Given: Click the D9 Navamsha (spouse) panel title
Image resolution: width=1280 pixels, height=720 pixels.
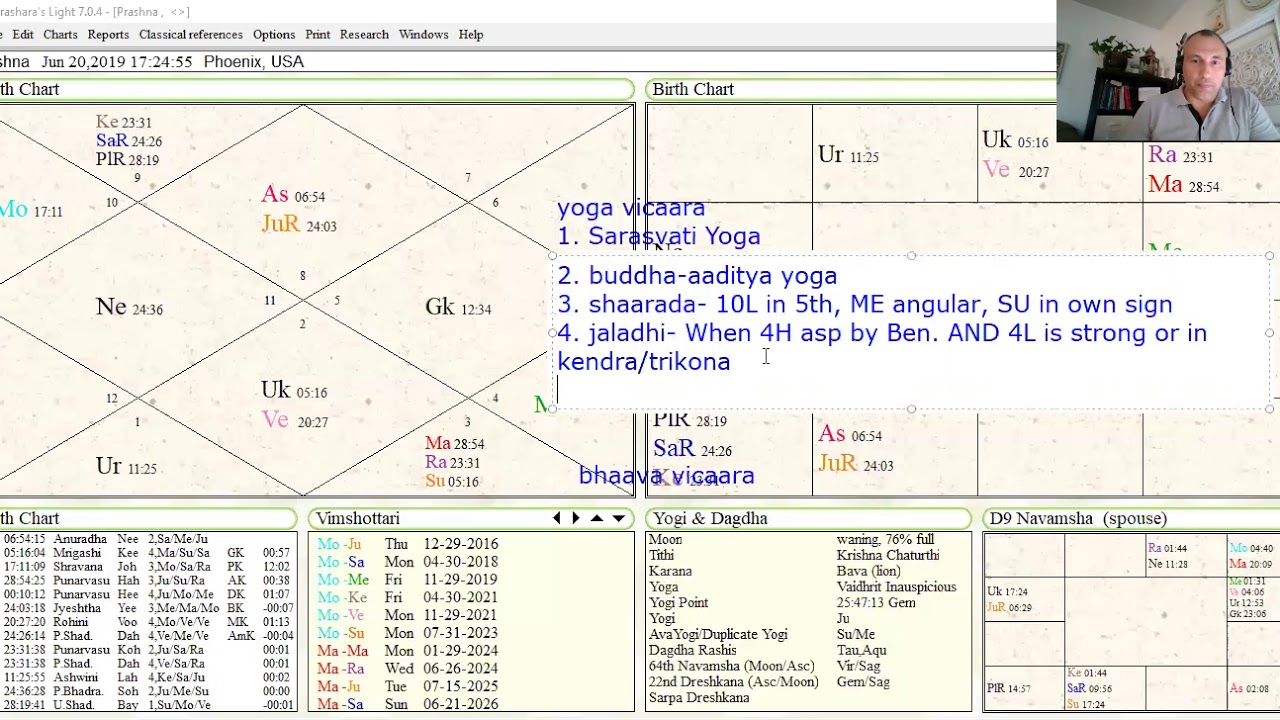Looking at the screenshot, I should [x=1078, y=518].
